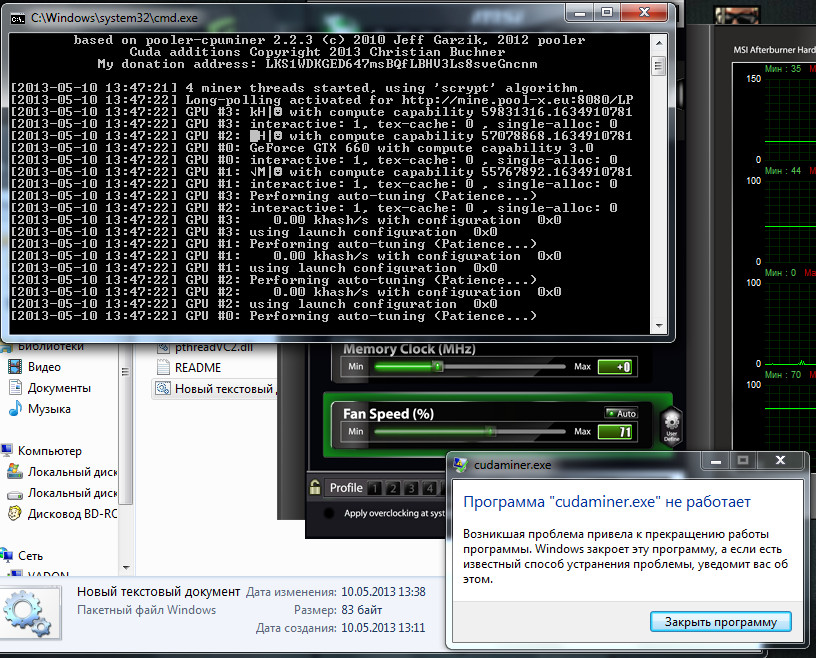This screenshot has width=816, height=658.
Task: Select the README file icon
Action: point(163,368)
